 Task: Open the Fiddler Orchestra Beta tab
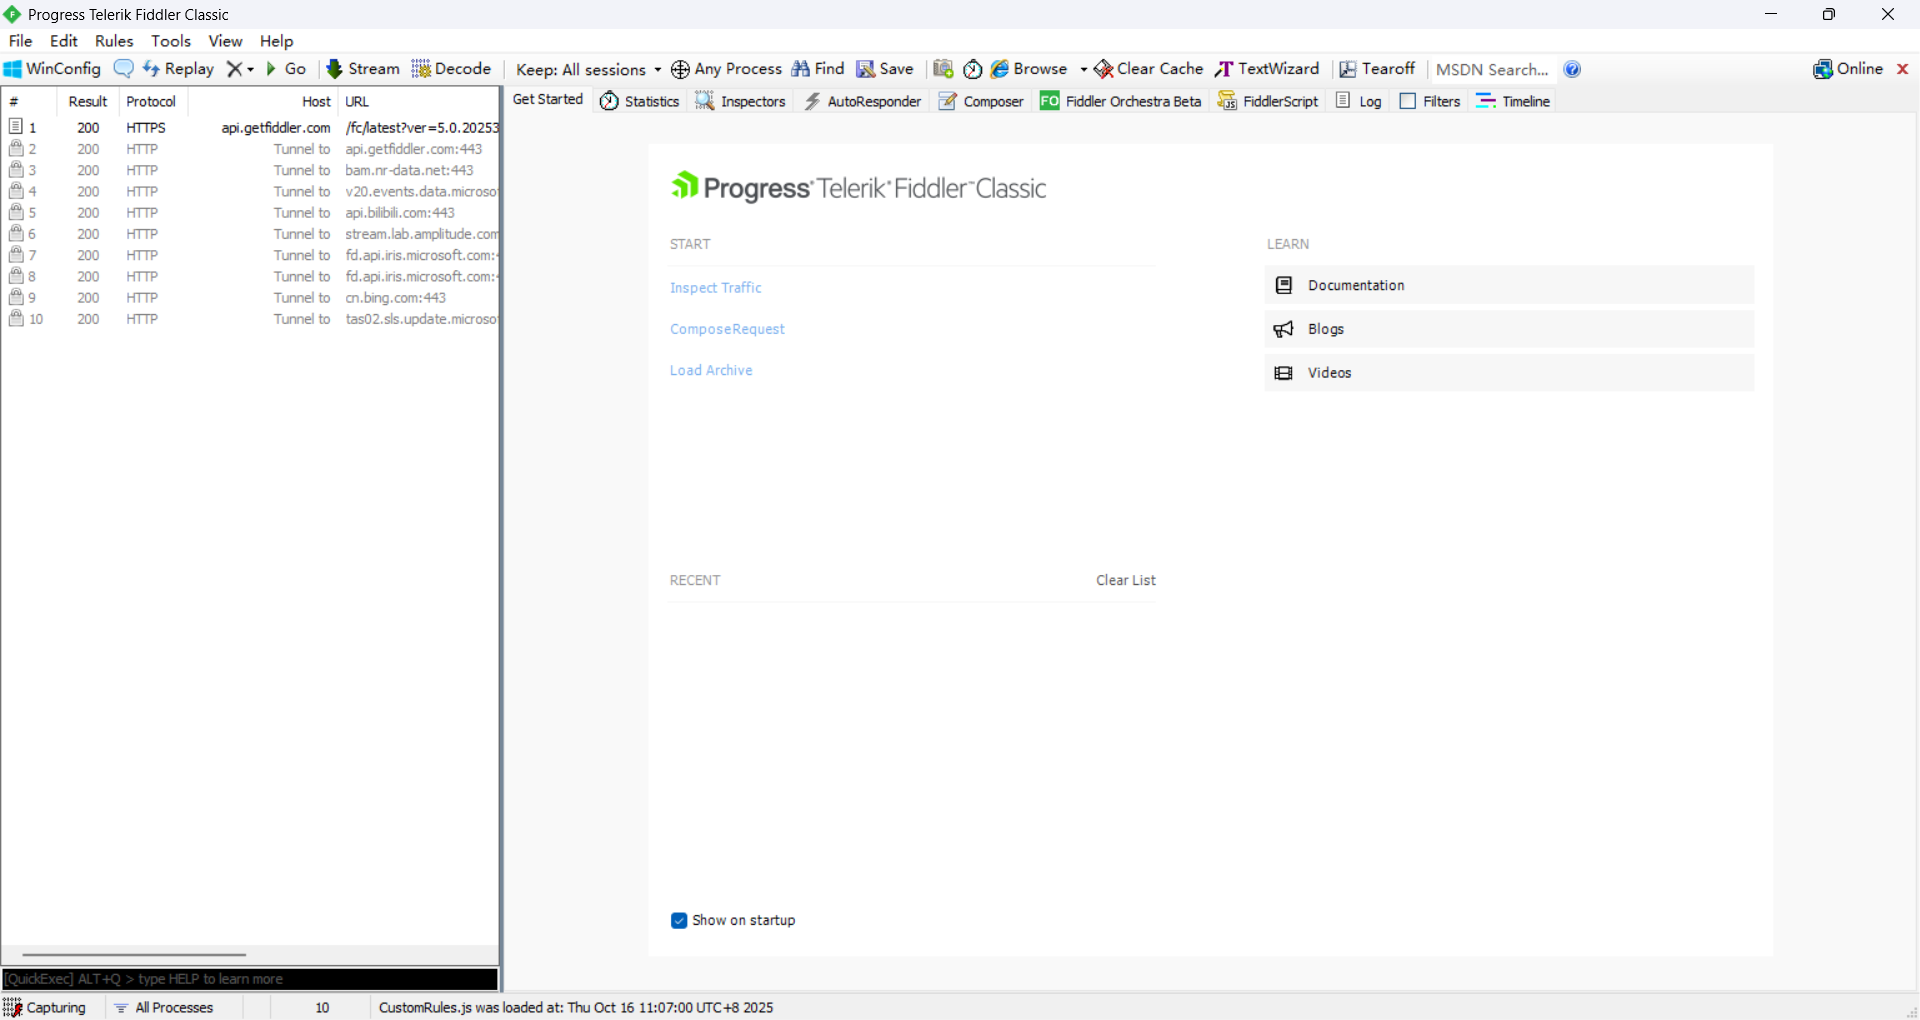1121,101
